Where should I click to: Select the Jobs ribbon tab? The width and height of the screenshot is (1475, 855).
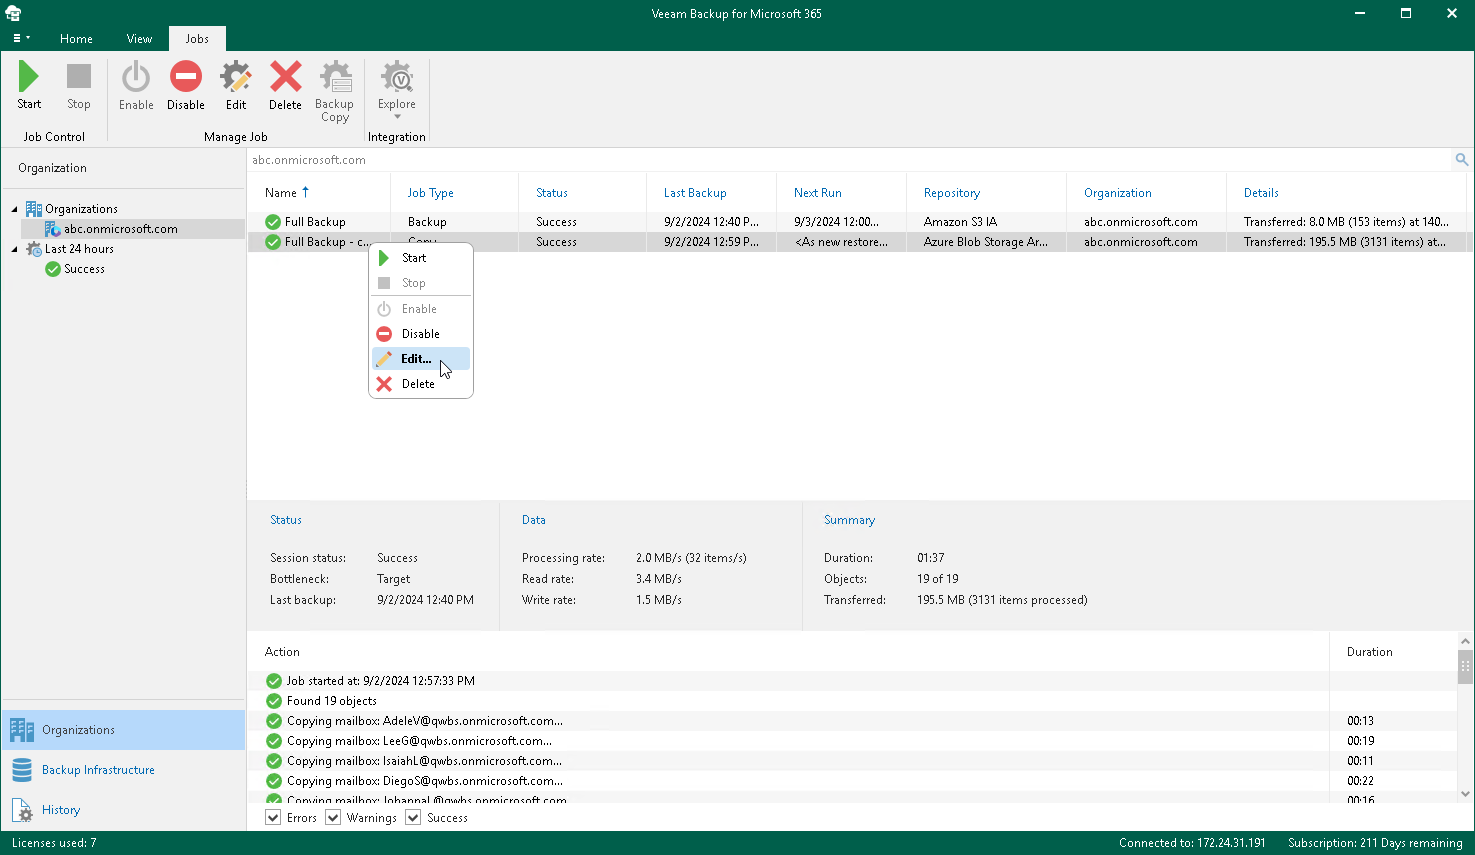coord(197,39)
